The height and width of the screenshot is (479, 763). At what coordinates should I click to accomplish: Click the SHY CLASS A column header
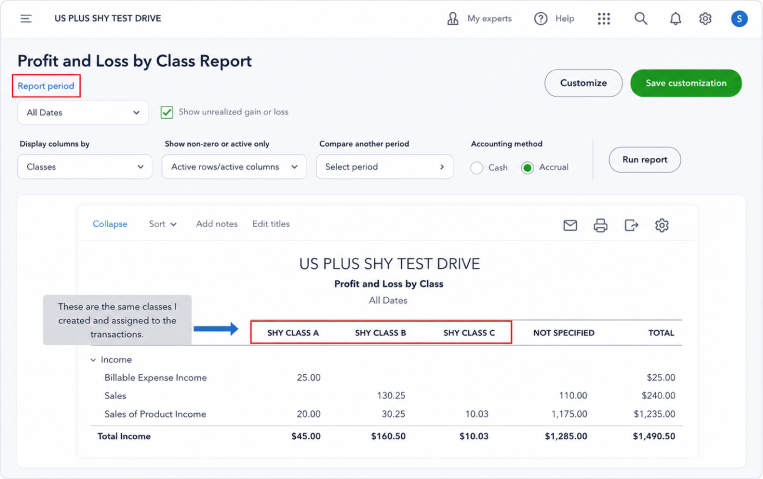pyautogui.click(x=293, y=333)
